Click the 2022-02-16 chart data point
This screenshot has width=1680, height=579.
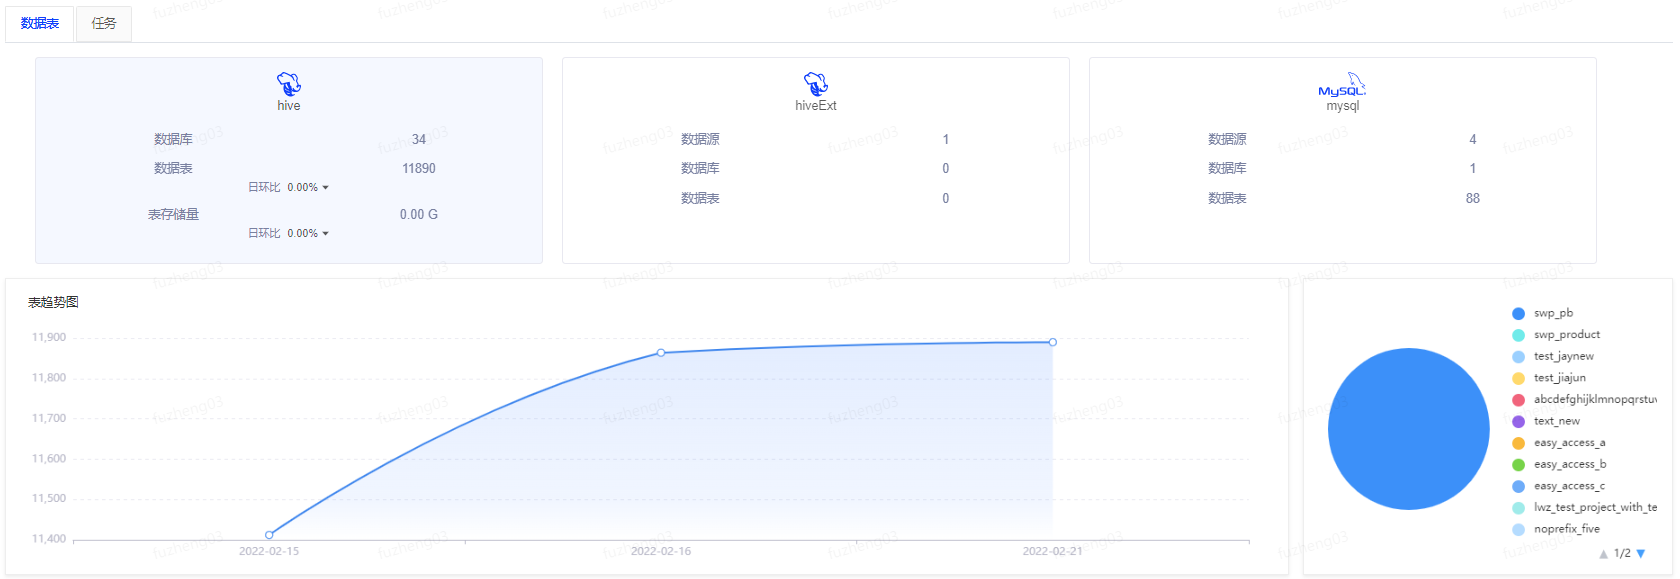coord(661,353)
